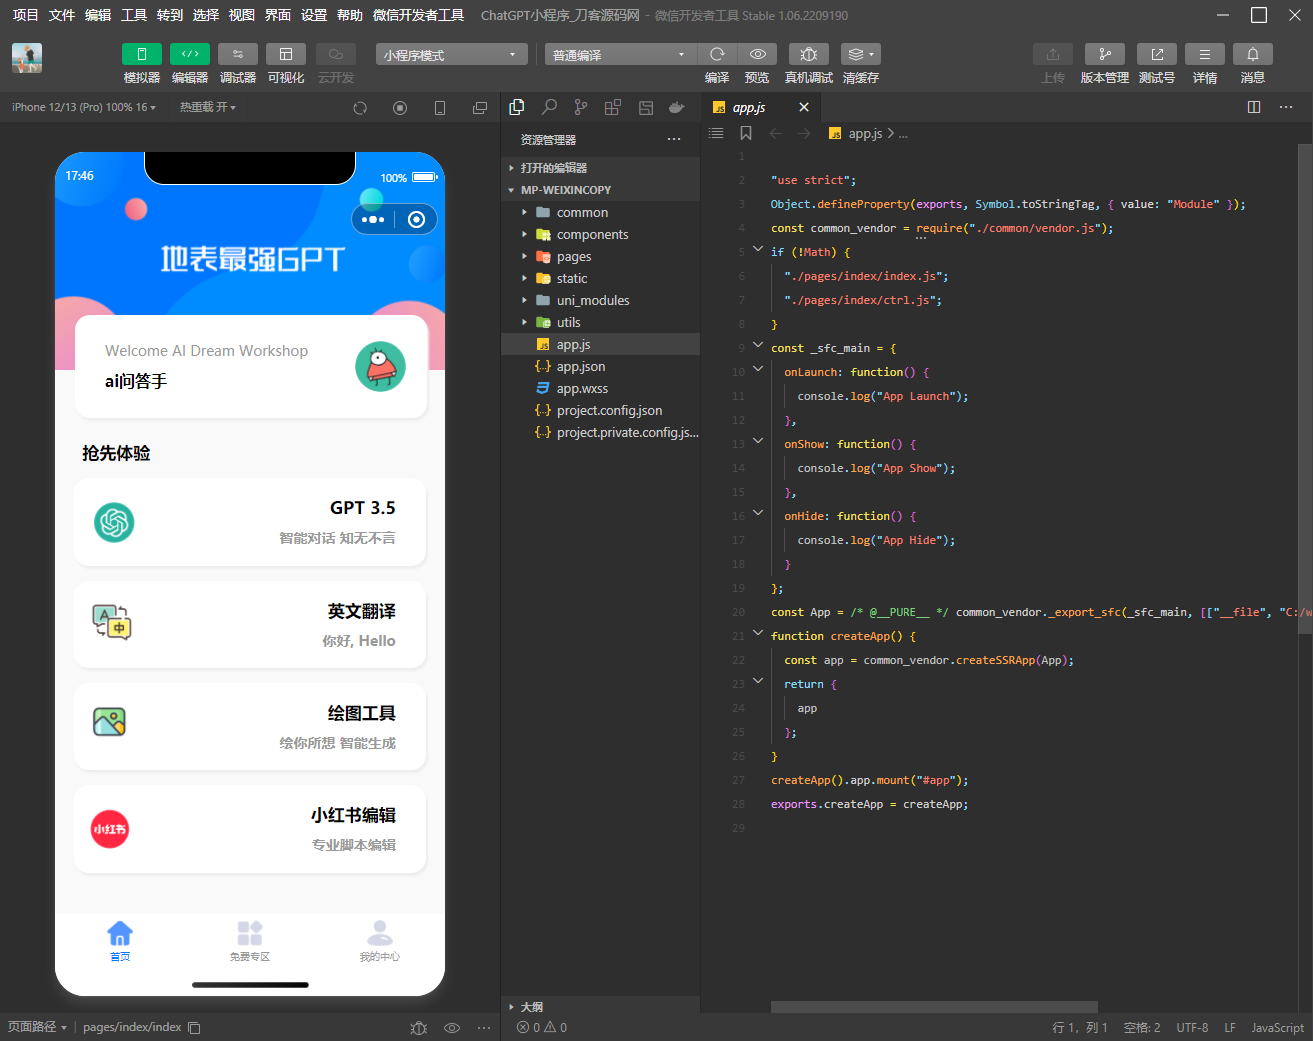
Task: Launch 云开发 cloud development
Action: 334,53
